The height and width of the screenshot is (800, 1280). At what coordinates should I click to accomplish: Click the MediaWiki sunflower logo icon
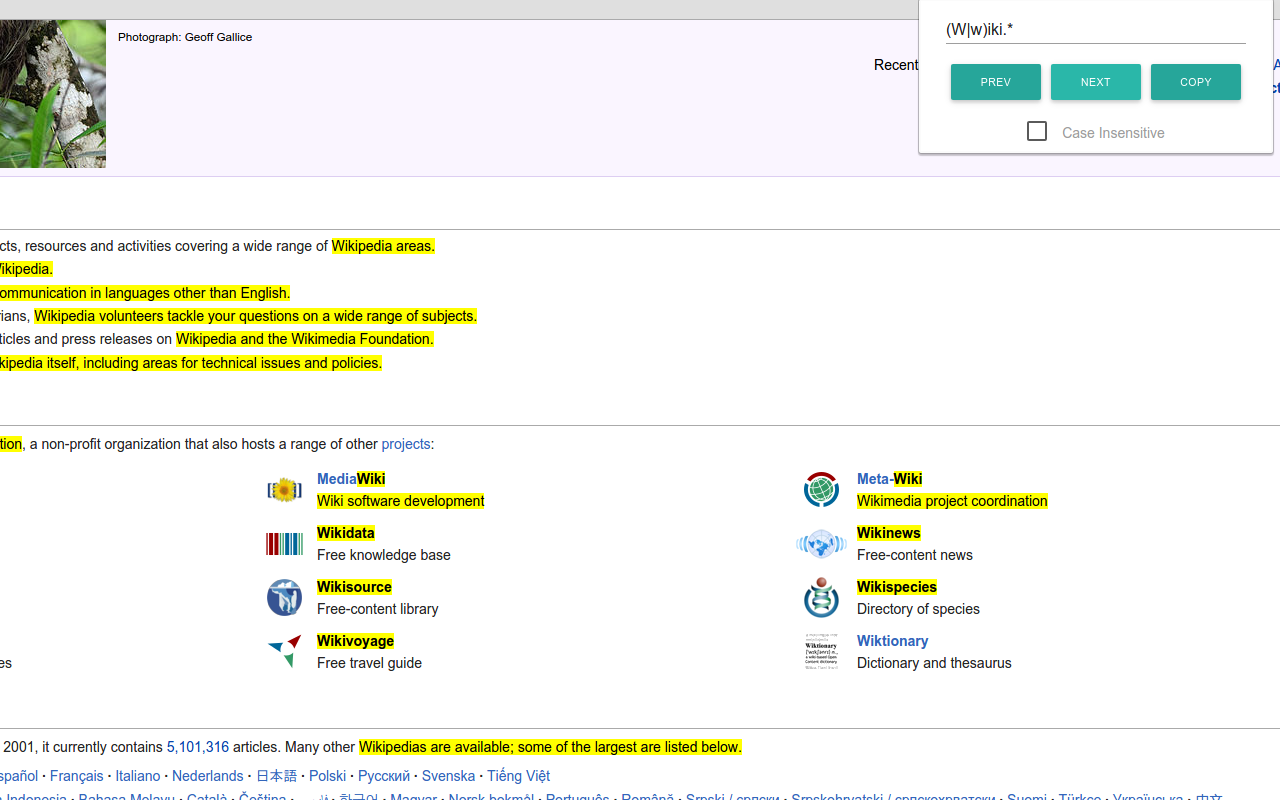click(284, 490)
